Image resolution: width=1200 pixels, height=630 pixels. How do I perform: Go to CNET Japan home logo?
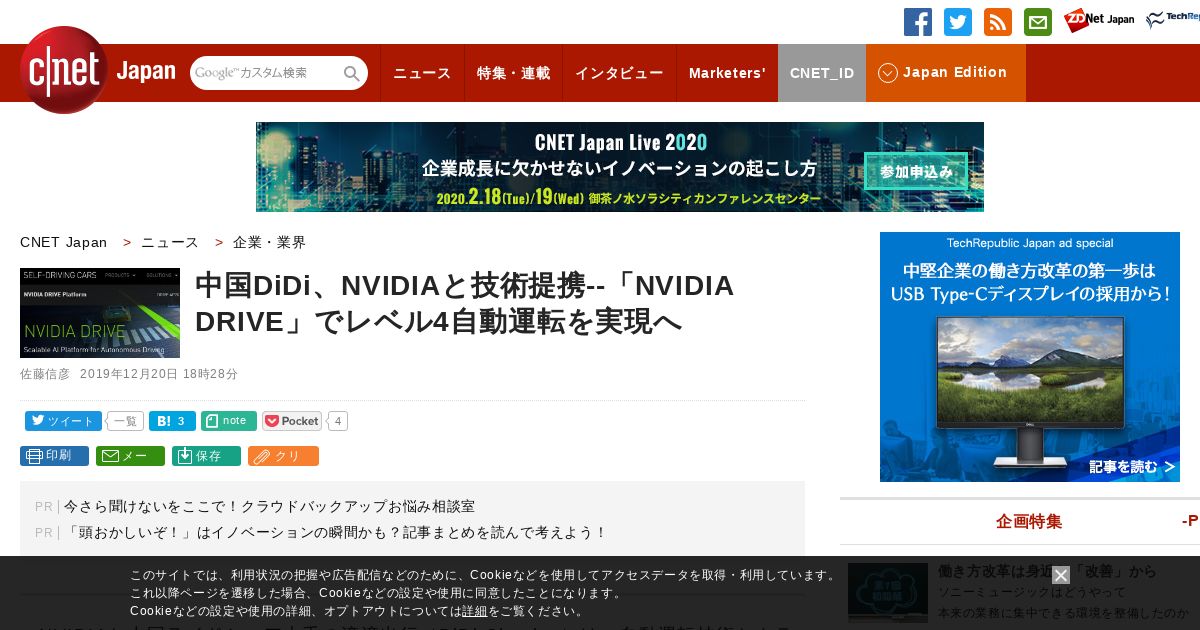97,70
